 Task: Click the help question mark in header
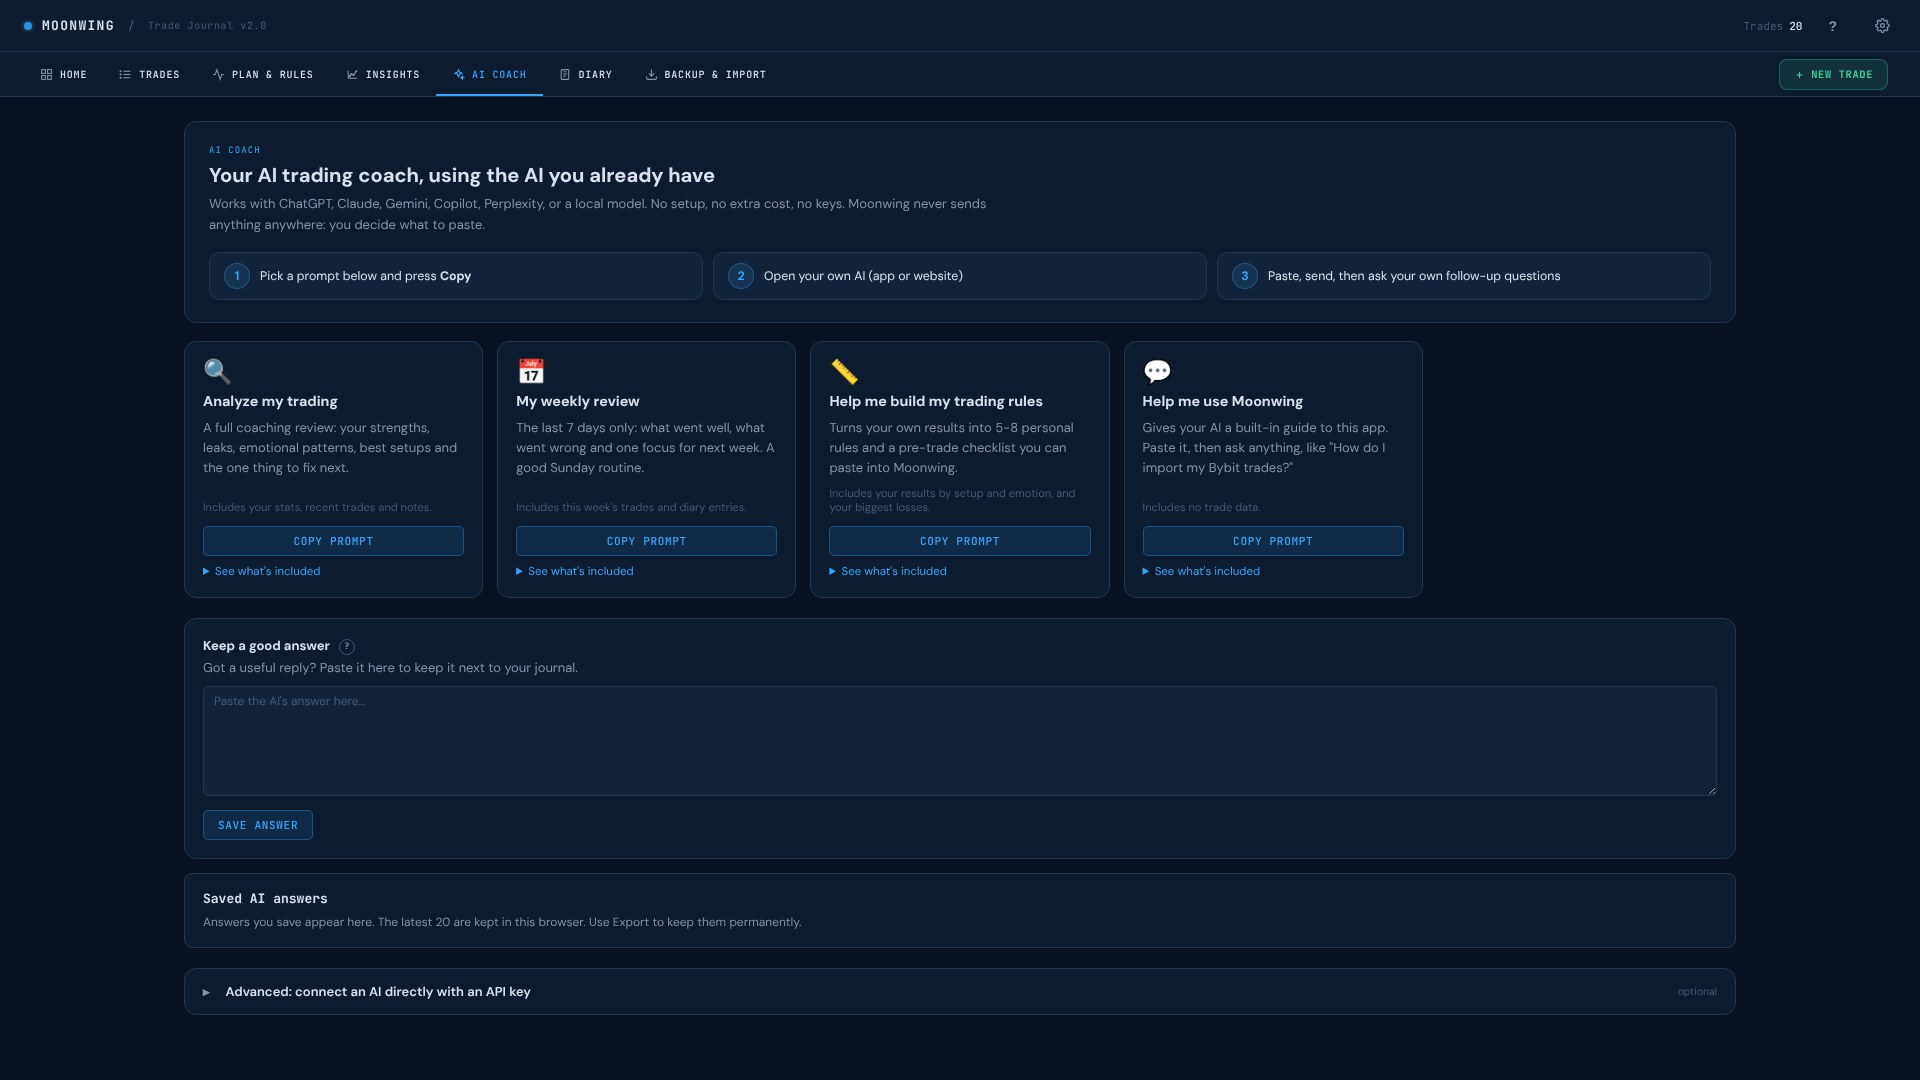(x=1832, y=26)
